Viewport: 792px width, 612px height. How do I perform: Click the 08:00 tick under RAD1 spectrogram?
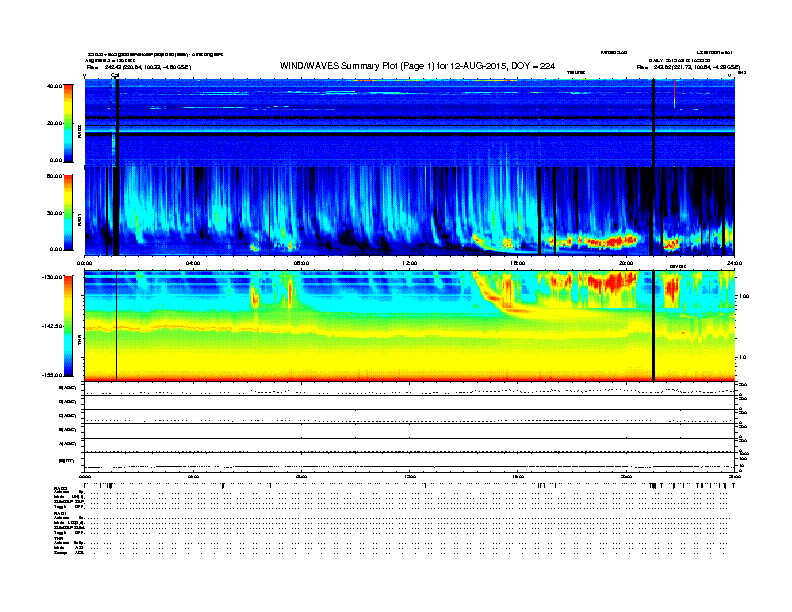point(301,263)
